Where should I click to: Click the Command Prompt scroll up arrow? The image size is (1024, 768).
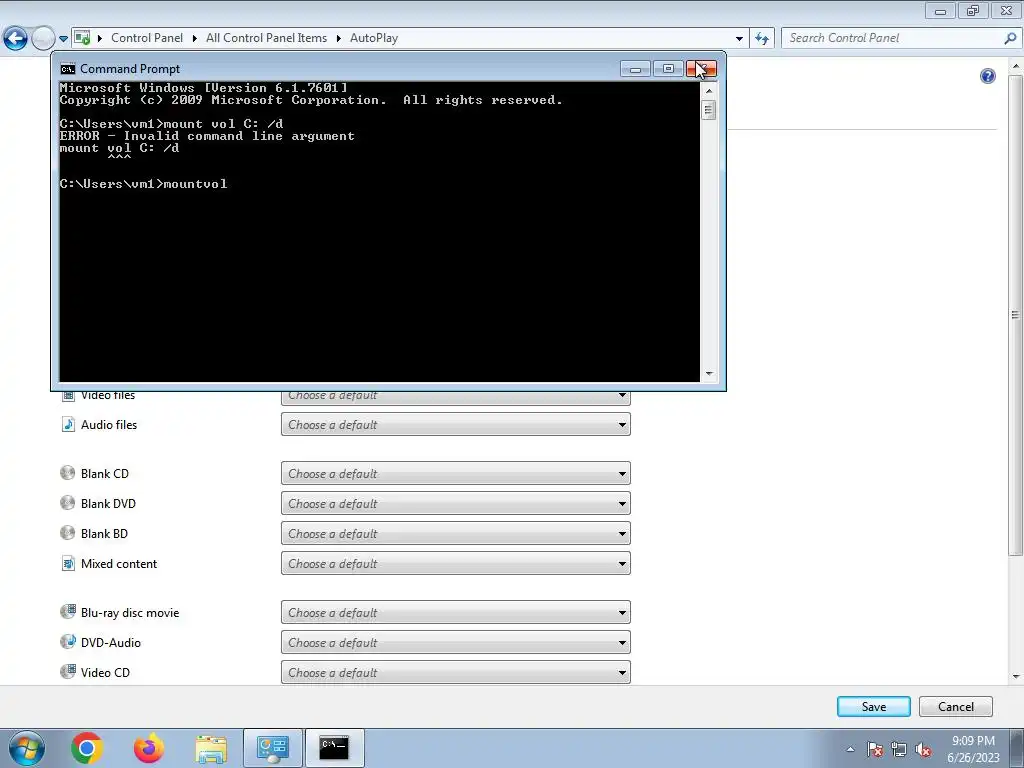[x=709, y=91]
